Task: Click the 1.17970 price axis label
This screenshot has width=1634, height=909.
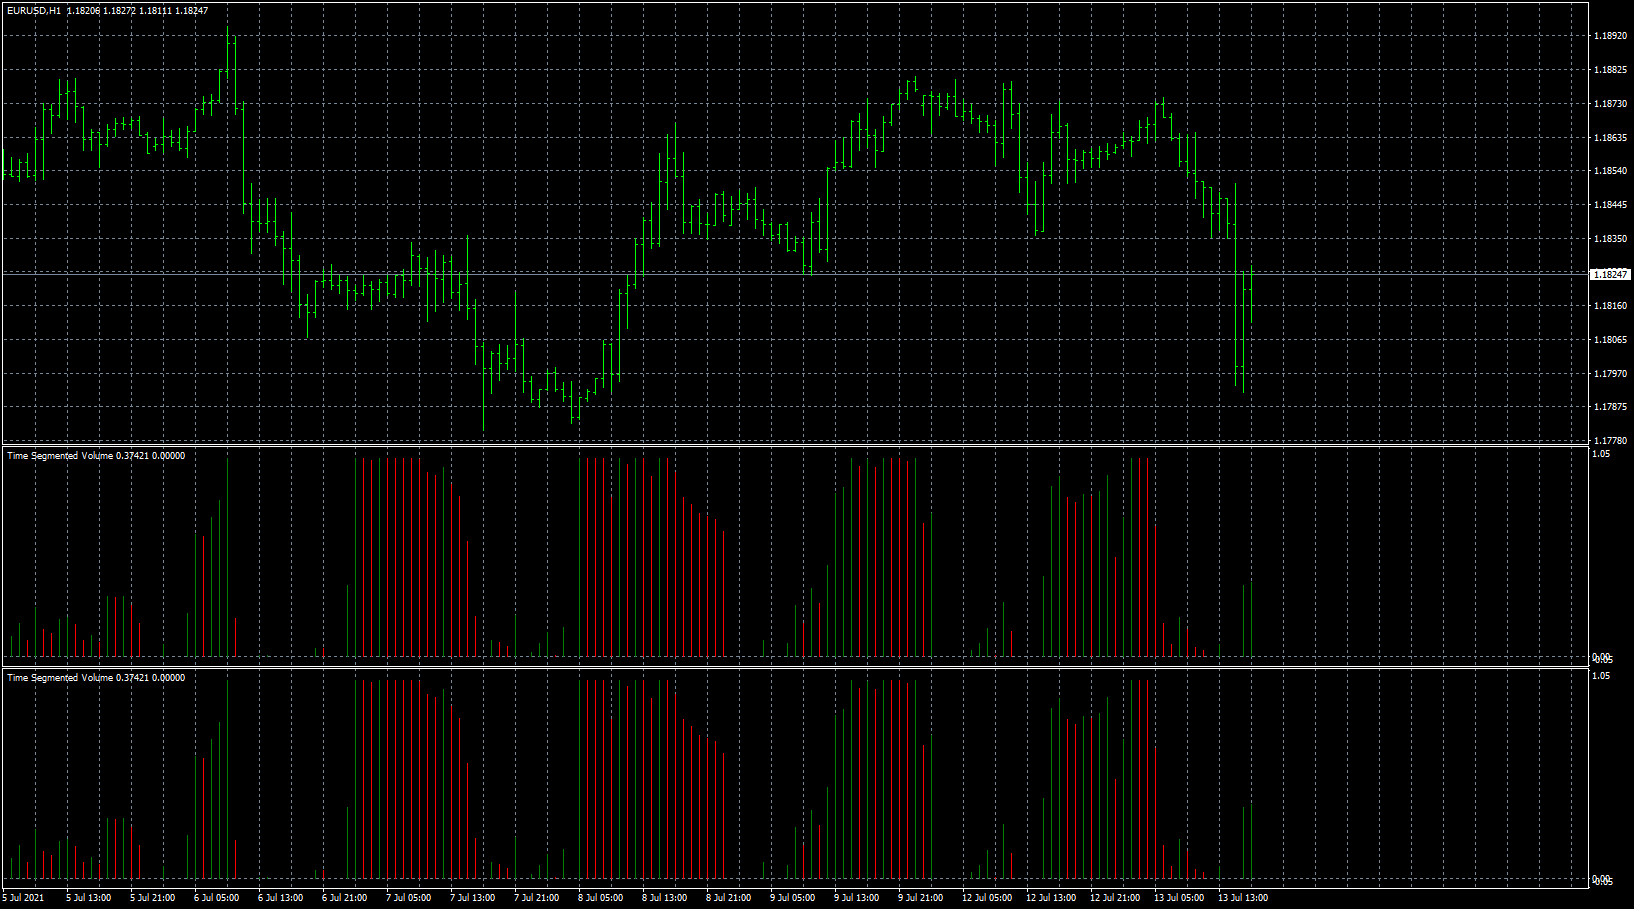Action: pyautogui.click(x=1609, y=374)
